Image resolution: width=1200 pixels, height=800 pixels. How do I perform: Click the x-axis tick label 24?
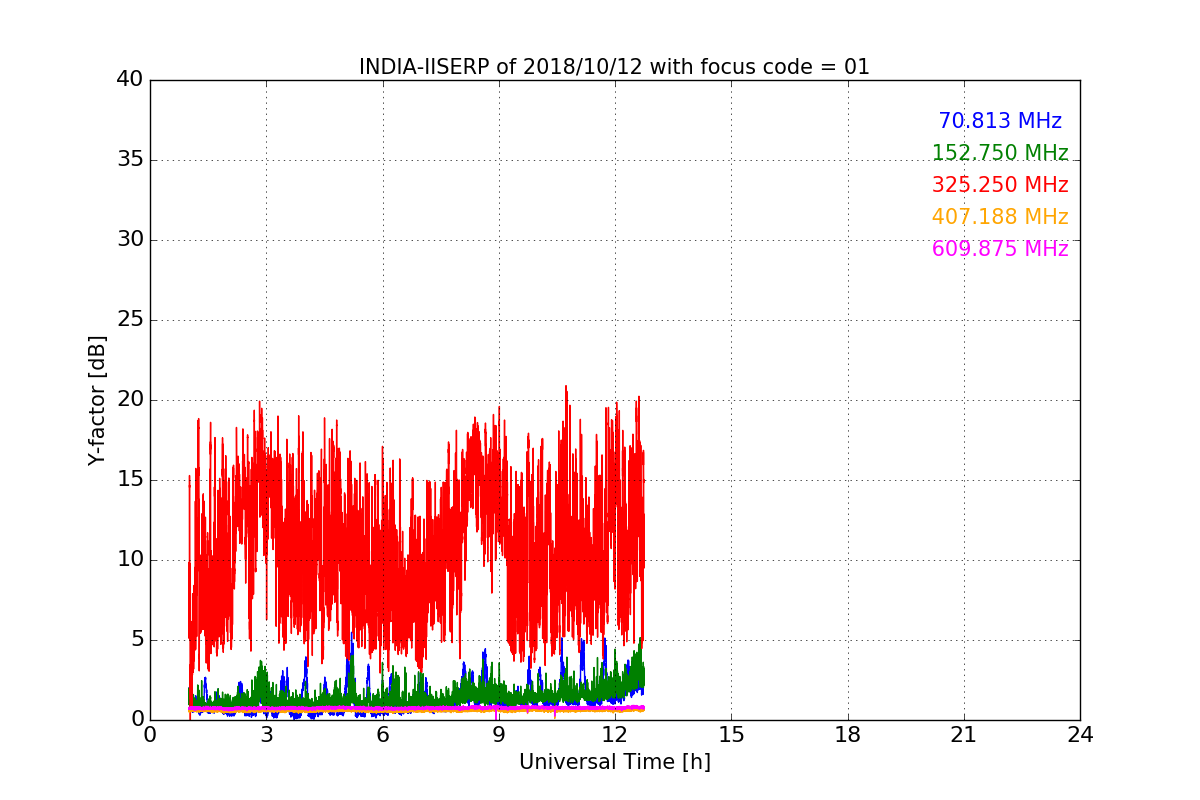pyautogui.click(x=1080, y=734)
